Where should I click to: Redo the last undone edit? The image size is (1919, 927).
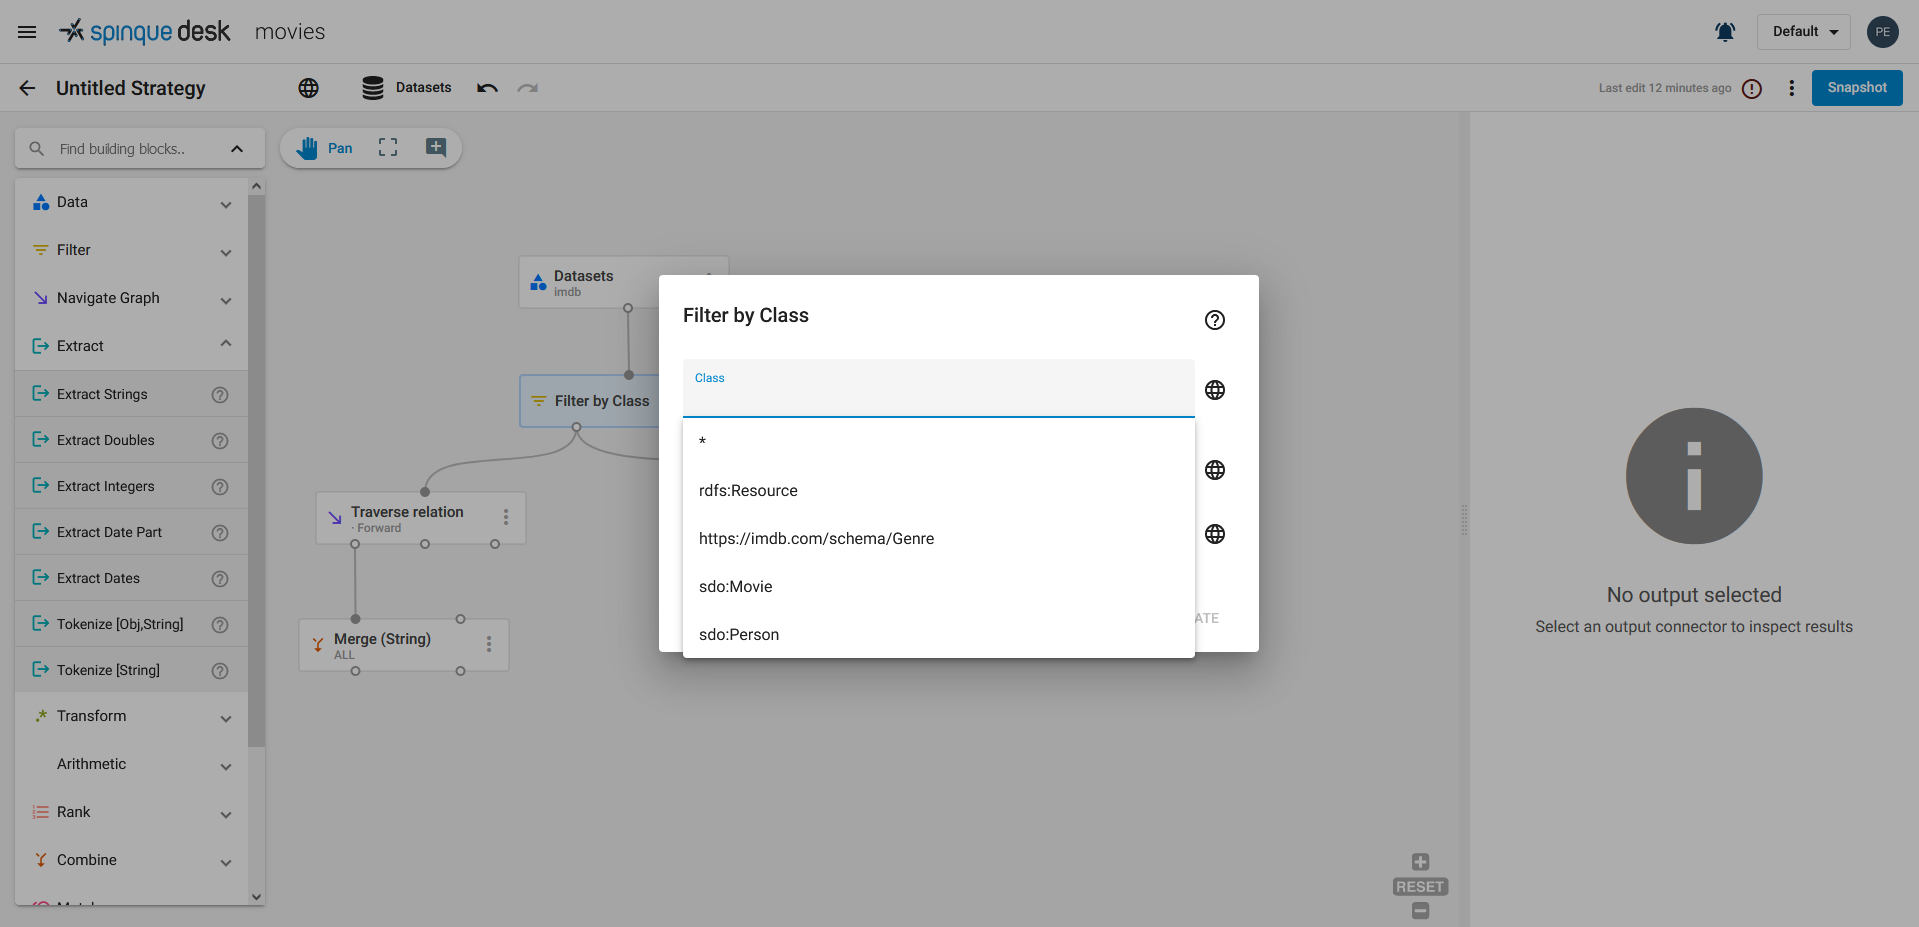528,88
